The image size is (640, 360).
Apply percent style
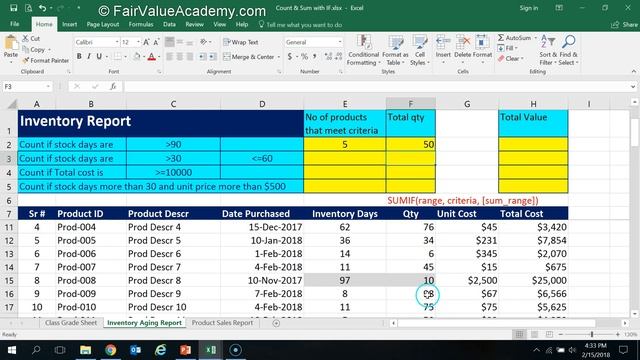(x=304, y=56)
